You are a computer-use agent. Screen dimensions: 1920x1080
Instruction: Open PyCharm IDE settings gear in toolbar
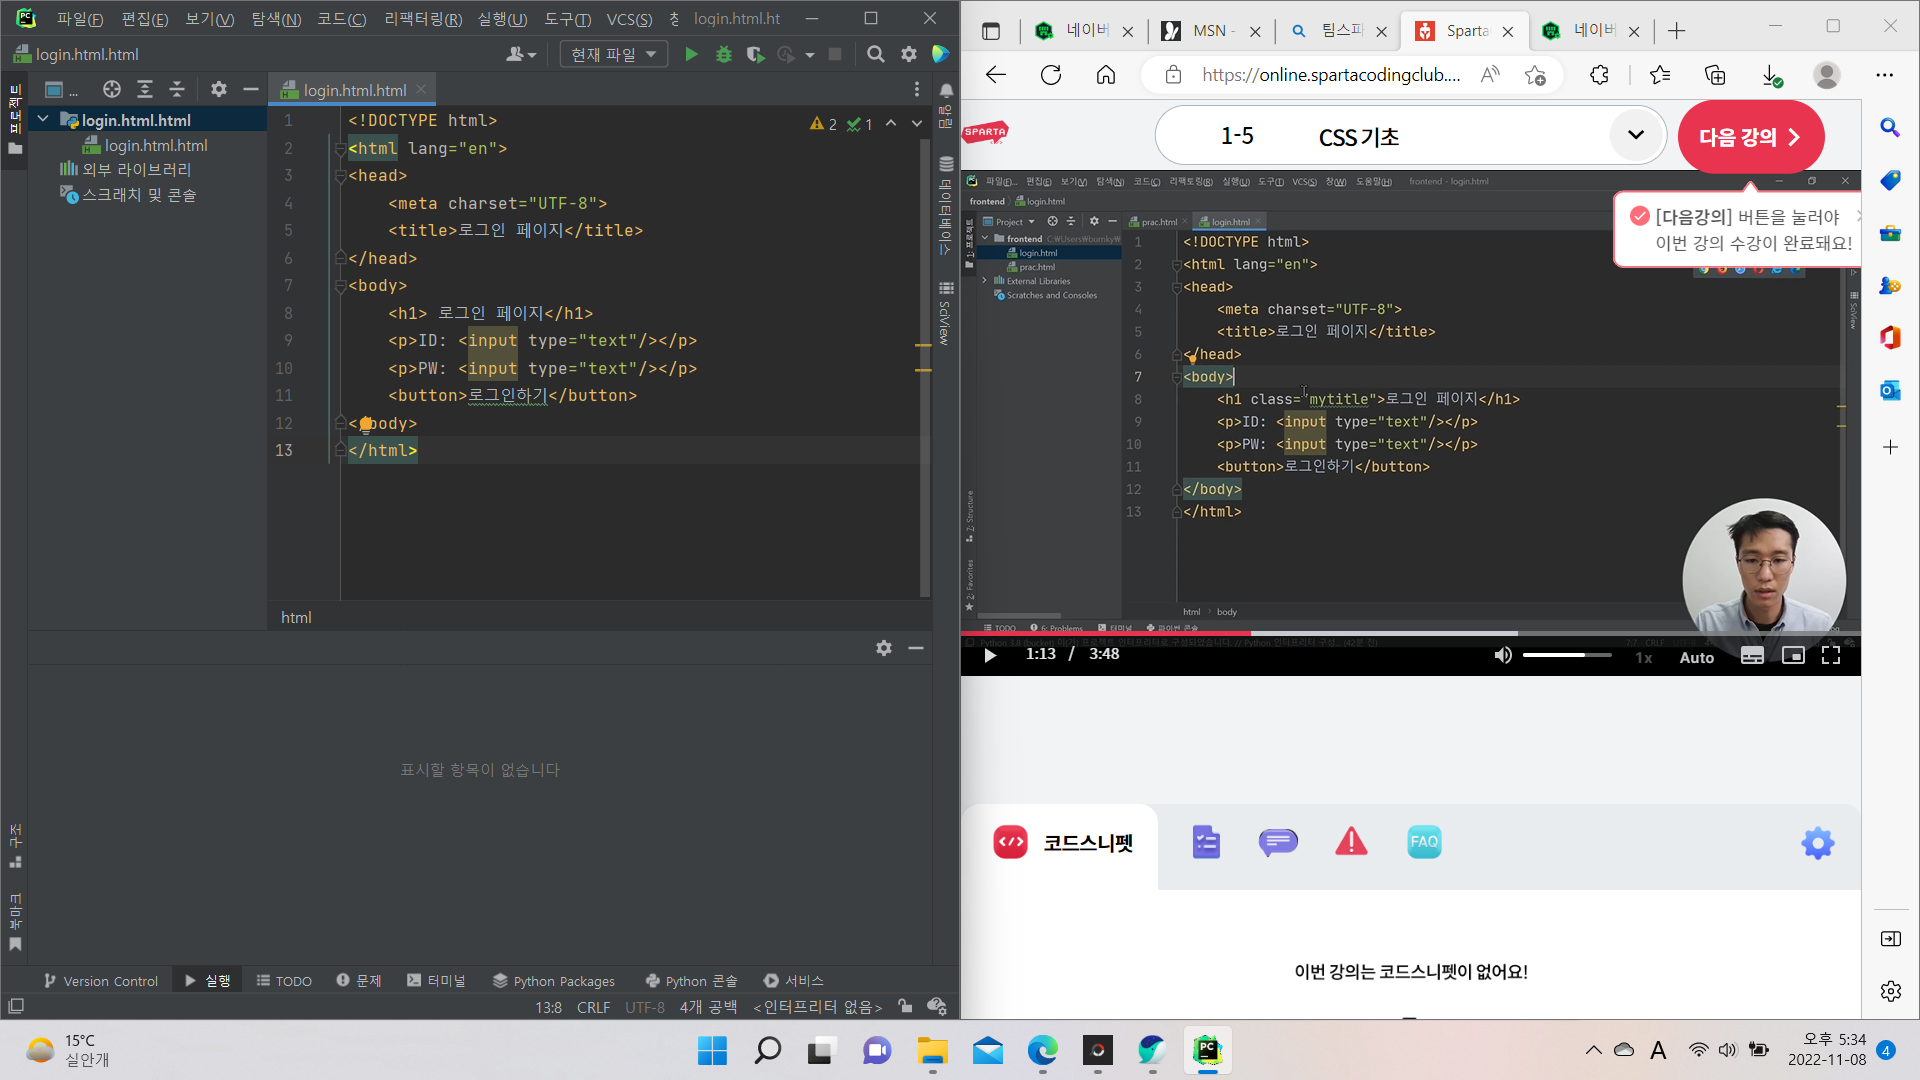(908, 54)
